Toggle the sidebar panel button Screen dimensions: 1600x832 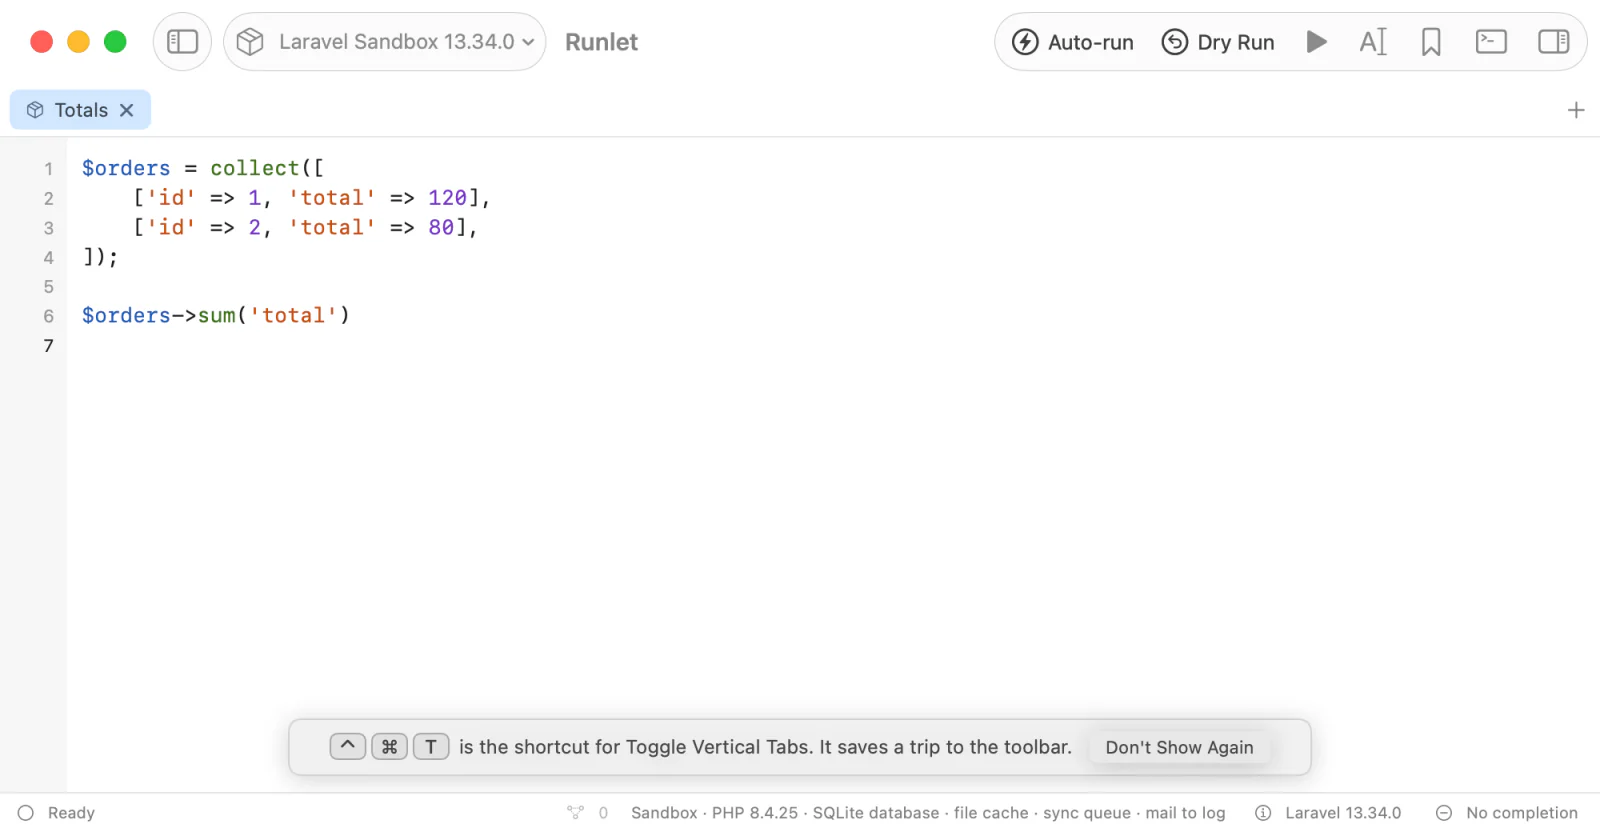182,42
